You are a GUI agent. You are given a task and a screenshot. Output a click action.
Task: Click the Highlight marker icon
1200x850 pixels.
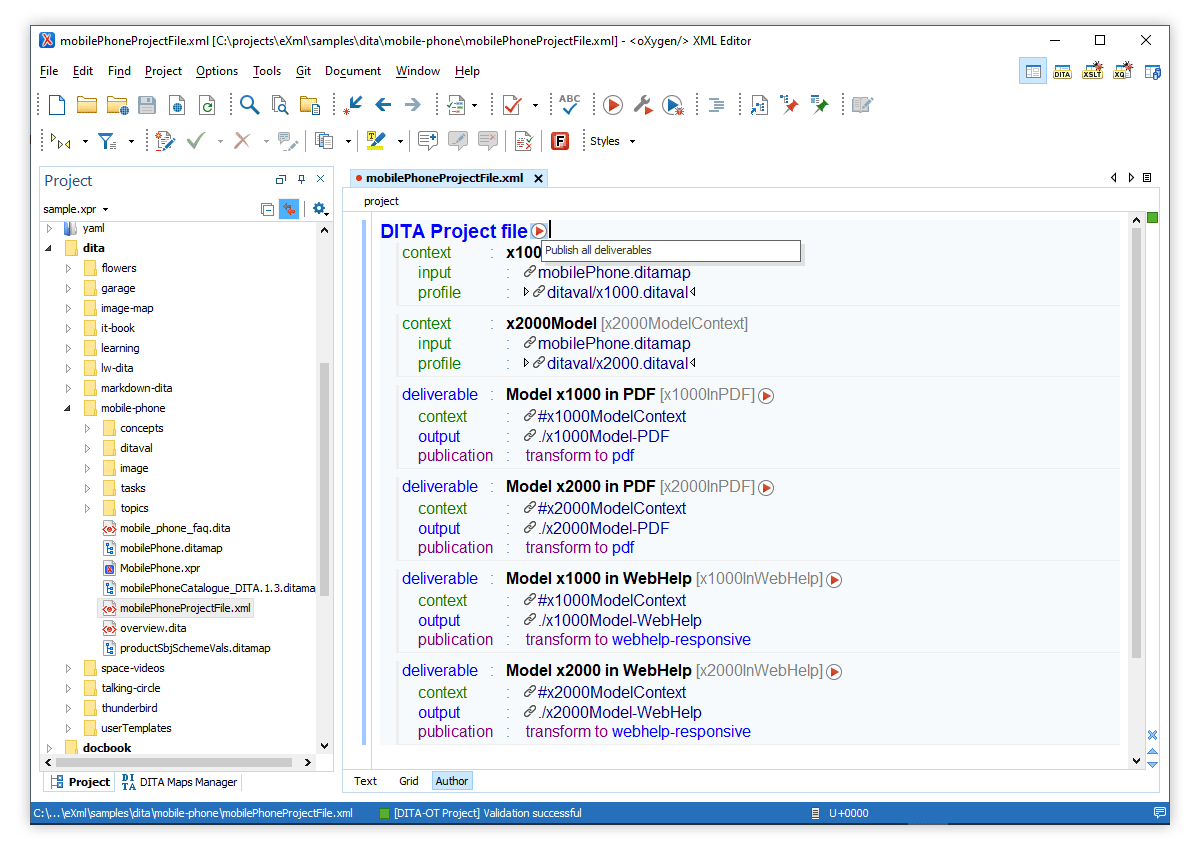point(376,141)
